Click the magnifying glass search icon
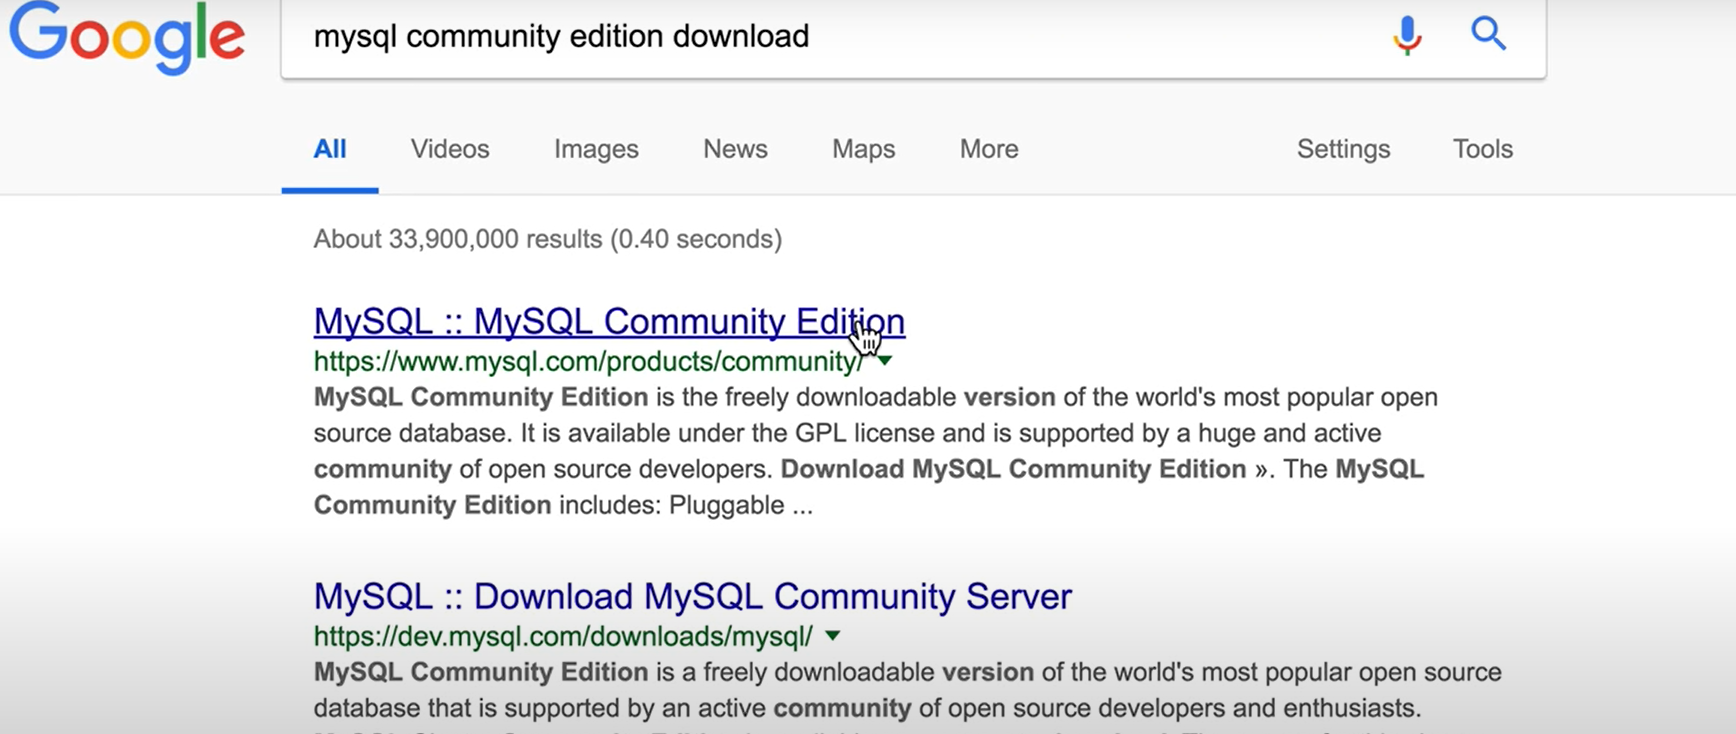1736x734 pixels. (1488, 35)
